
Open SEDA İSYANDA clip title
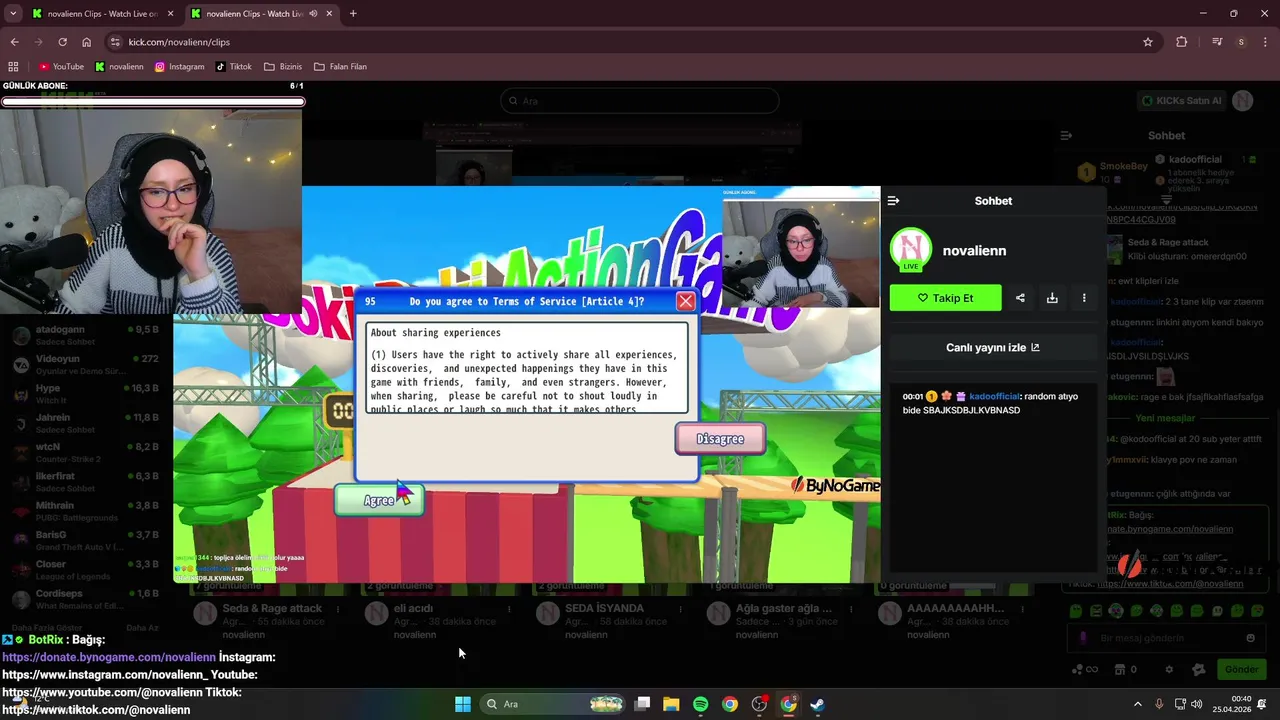coord(604,608)
